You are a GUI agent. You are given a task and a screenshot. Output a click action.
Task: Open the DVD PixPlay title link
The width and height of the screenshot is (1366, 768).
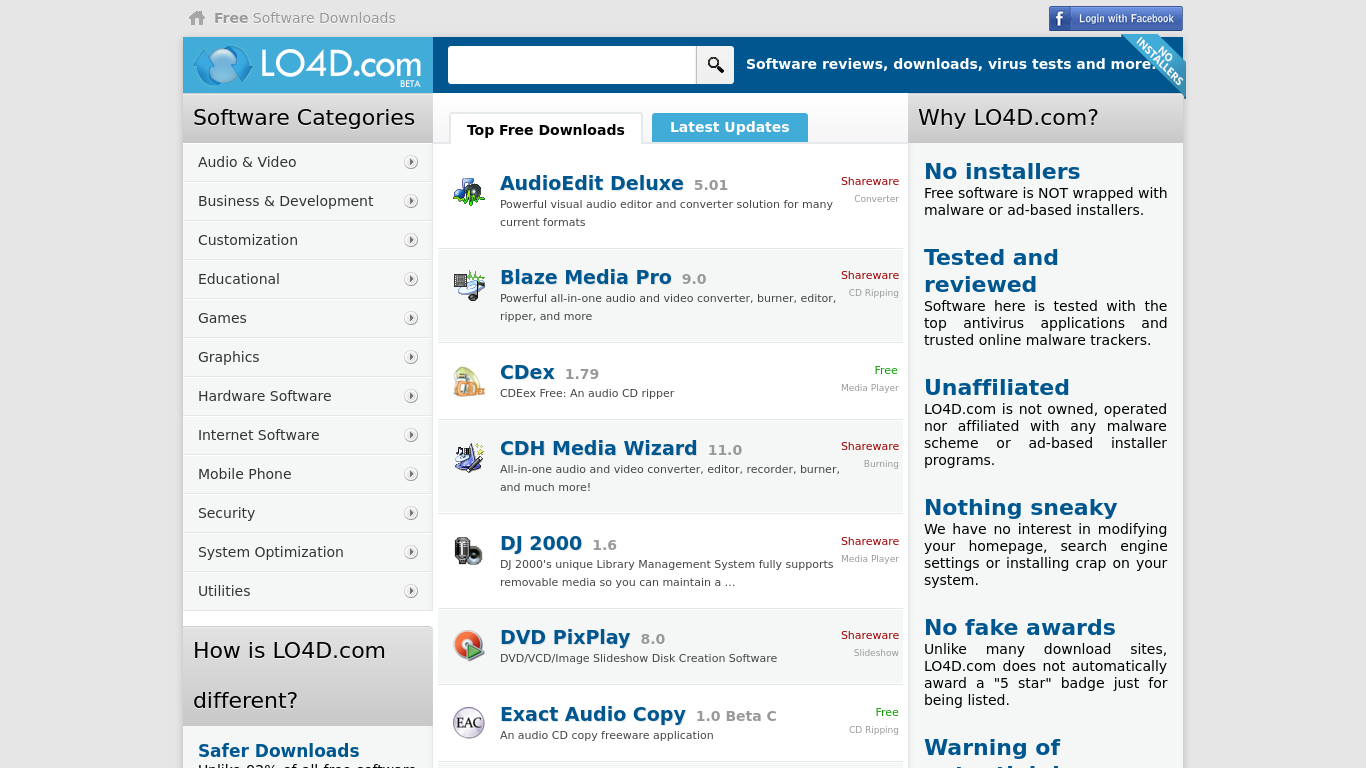tap(565, 637)
